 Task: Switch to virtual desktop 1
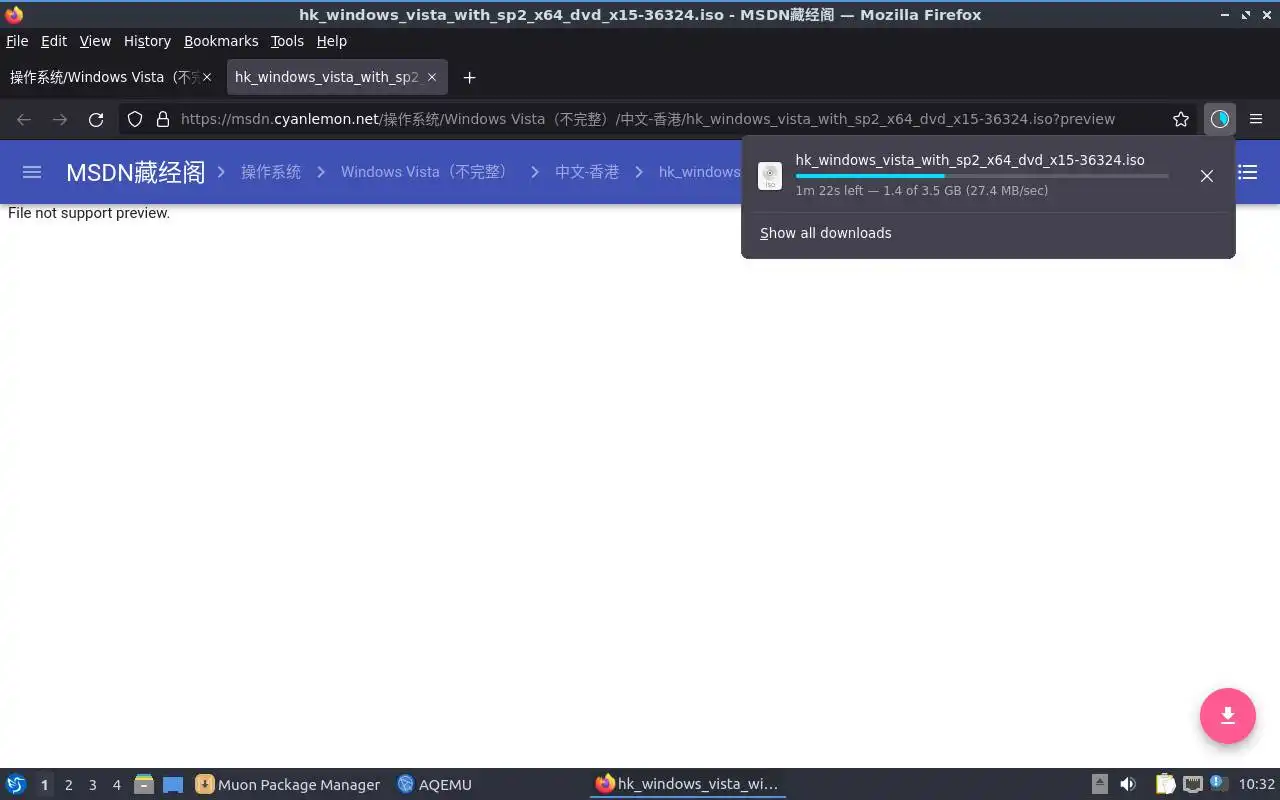44,785
